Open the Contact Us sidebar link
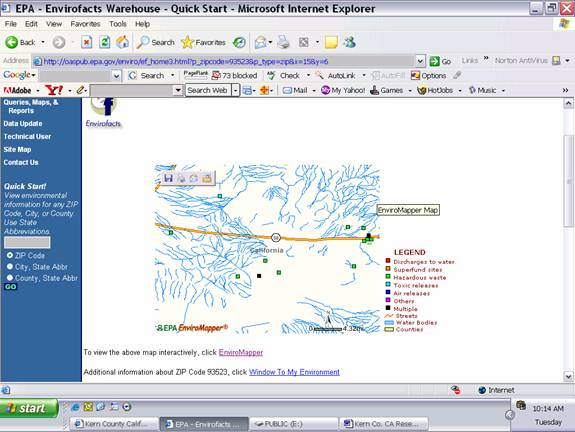 [x=21, y=162]
